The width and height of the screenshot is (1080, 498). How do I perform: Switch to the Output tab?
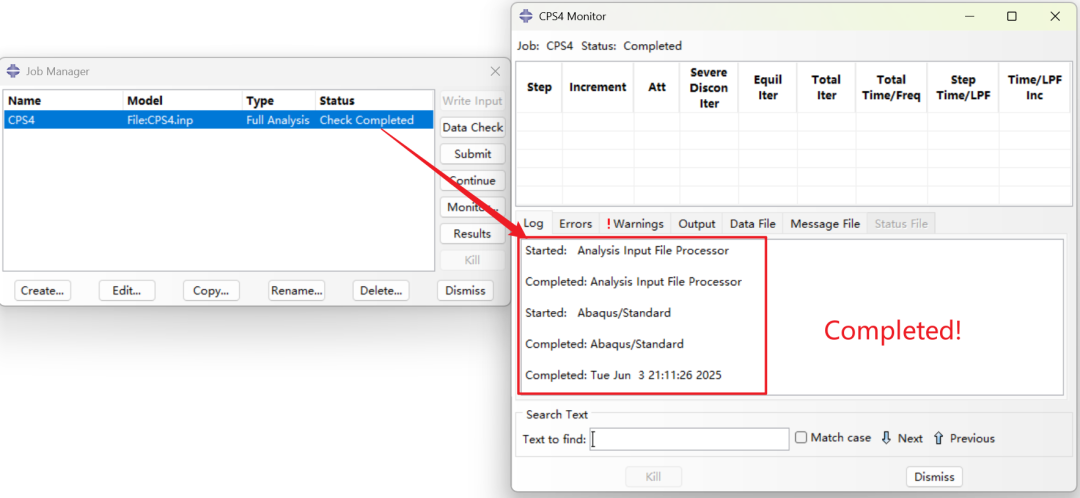pos(696,224)
